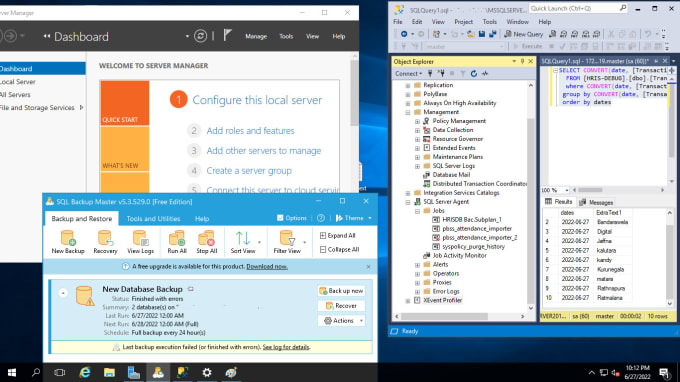680x382 pixels.
Task: Click the save icon in SSMS toolbar
Action: click(482, 34)
